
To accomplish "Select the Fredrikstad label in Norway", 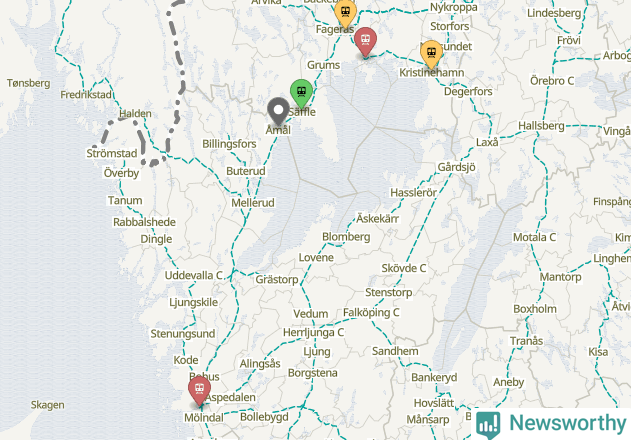I will (86, 95).
